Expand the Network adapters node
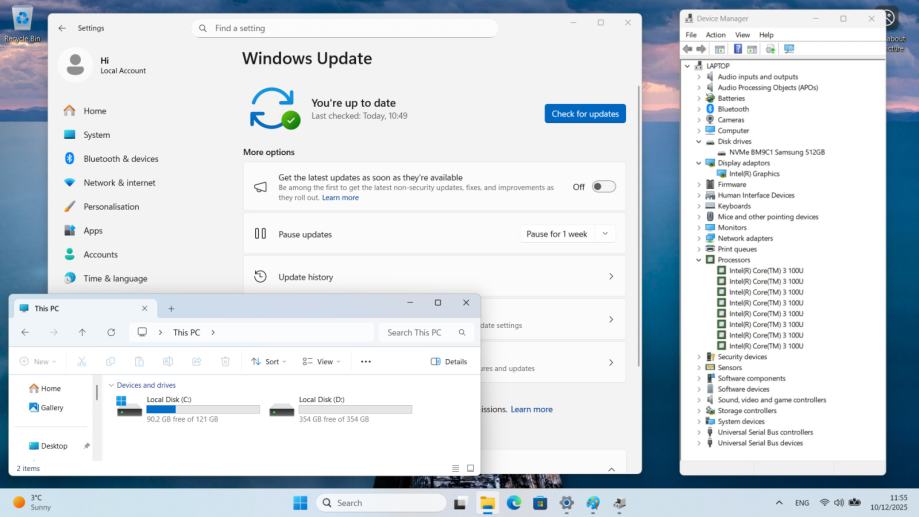The height and width of the screenshot is (517, 919). point(699,238)
